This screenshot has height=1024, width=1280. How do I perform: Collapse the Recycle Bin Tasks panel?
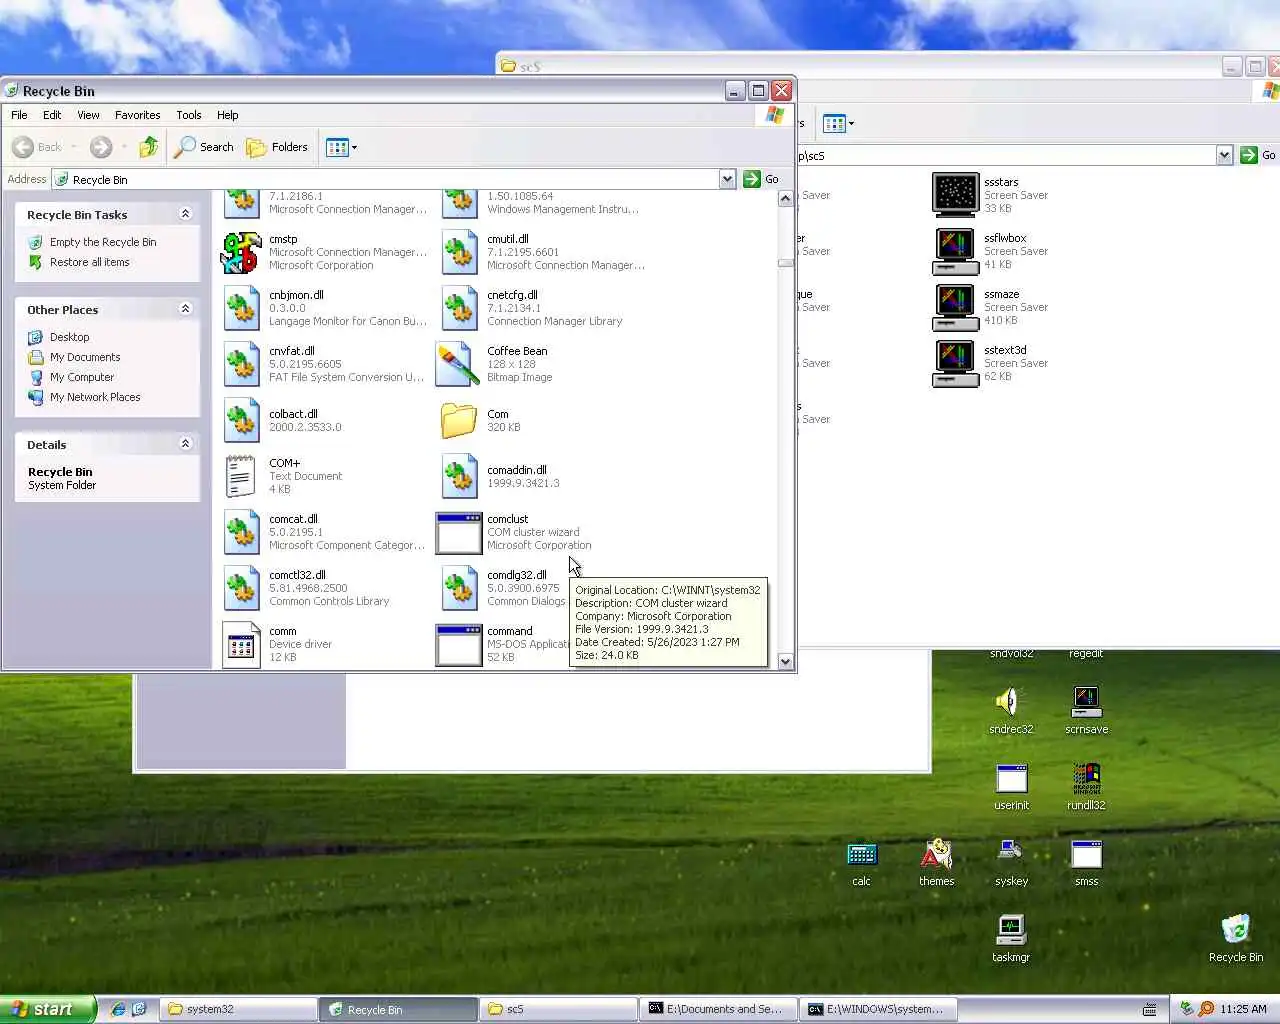(185, 214)
